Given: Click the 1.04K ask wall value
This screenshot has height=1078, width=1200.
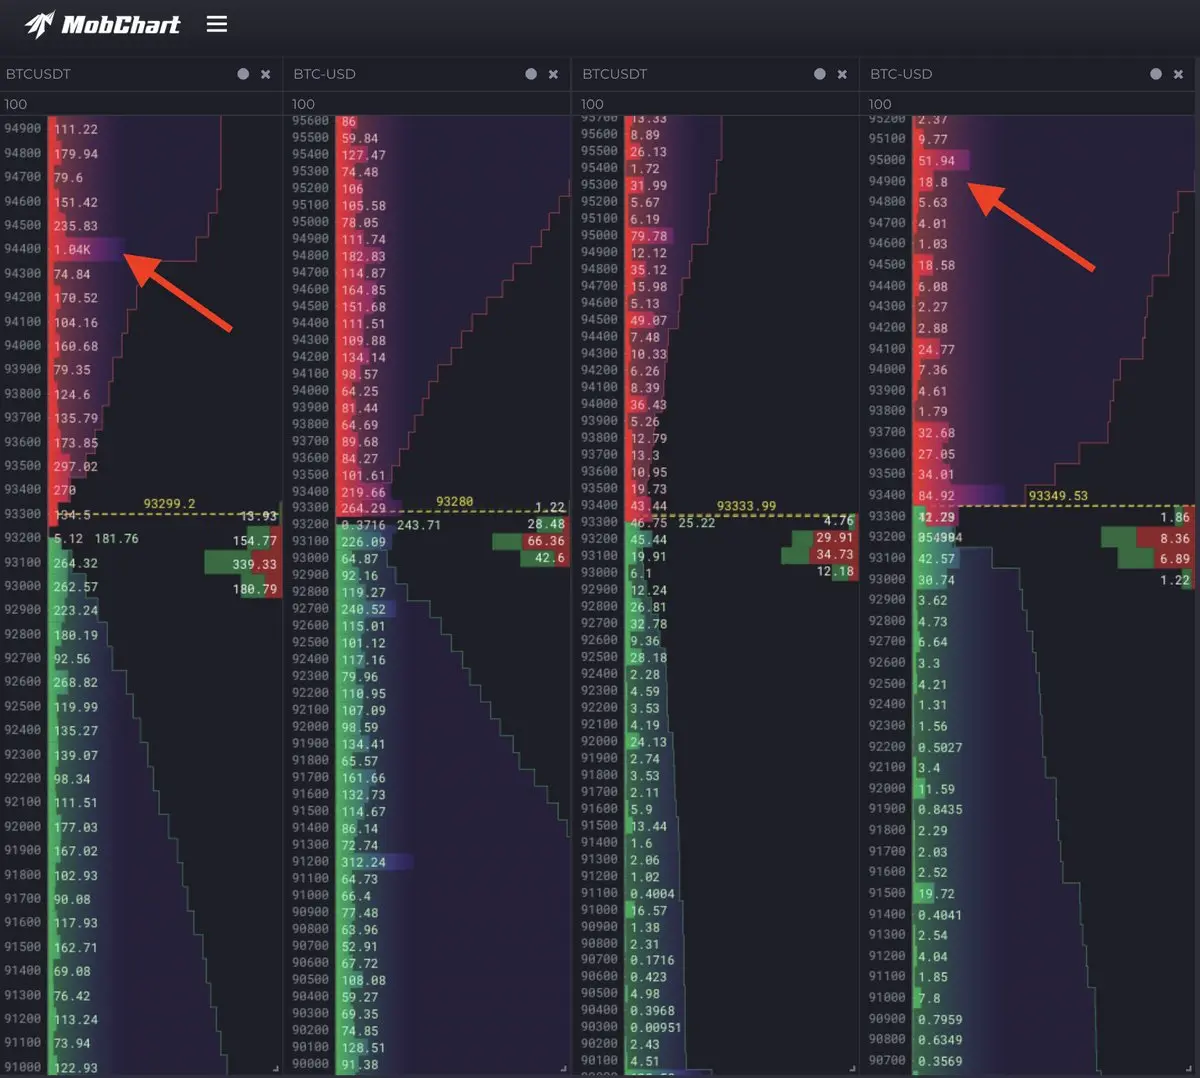Looking at the screenshot, I should [x=72, y=250].
